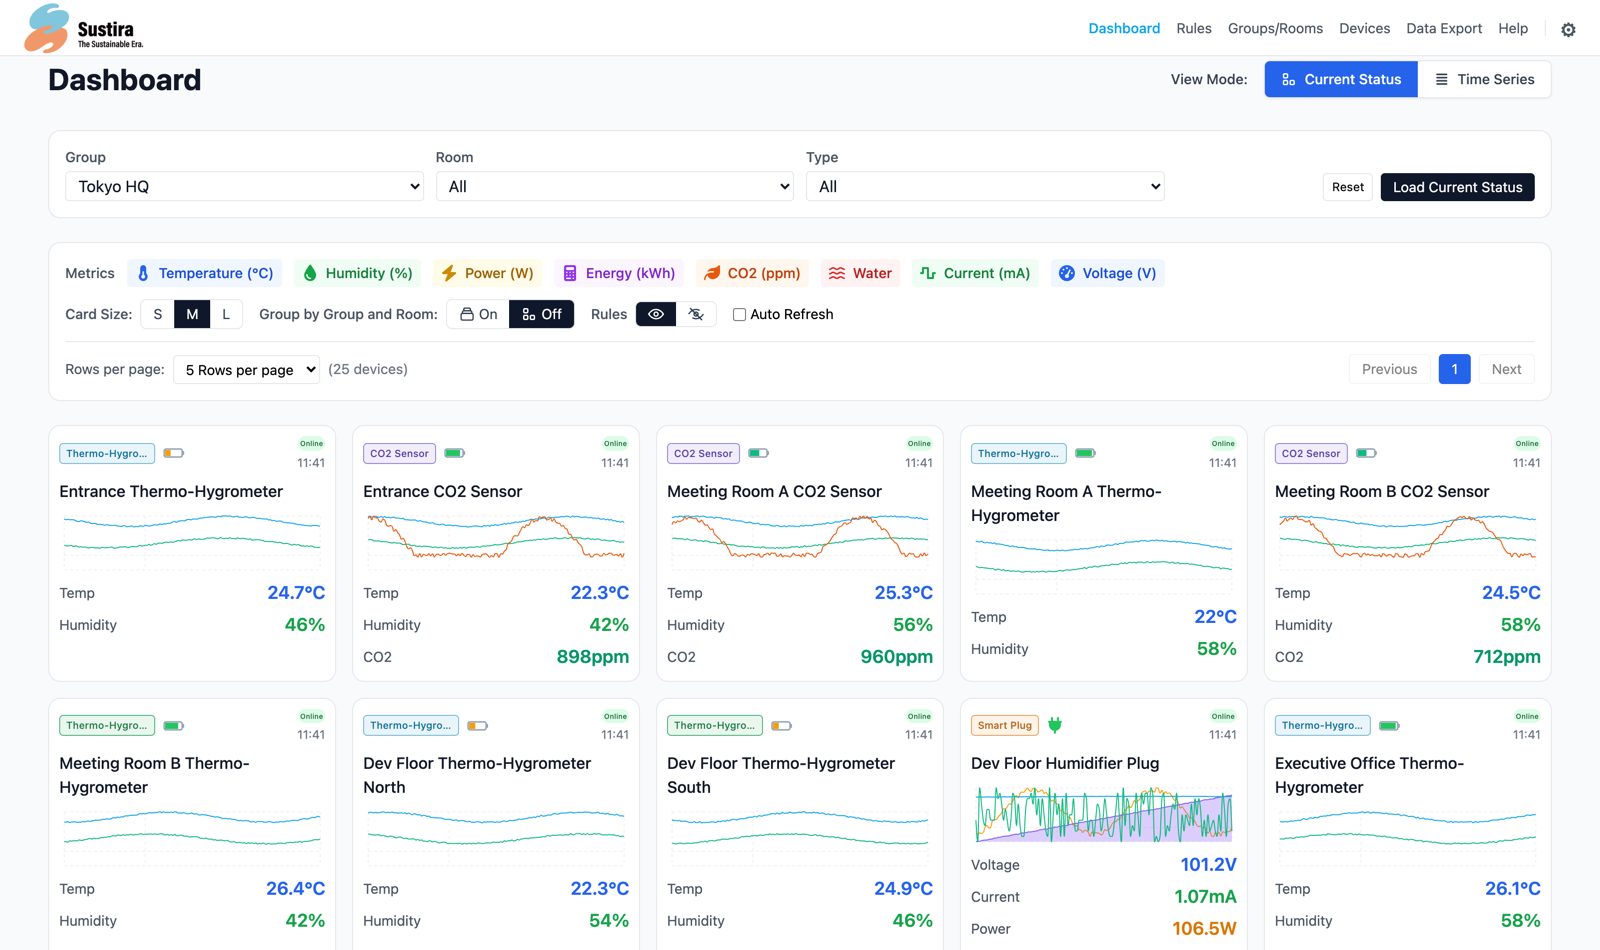Click battery icon on Dev Floor Thermo-Hygrometer North card

pos(478,726)
